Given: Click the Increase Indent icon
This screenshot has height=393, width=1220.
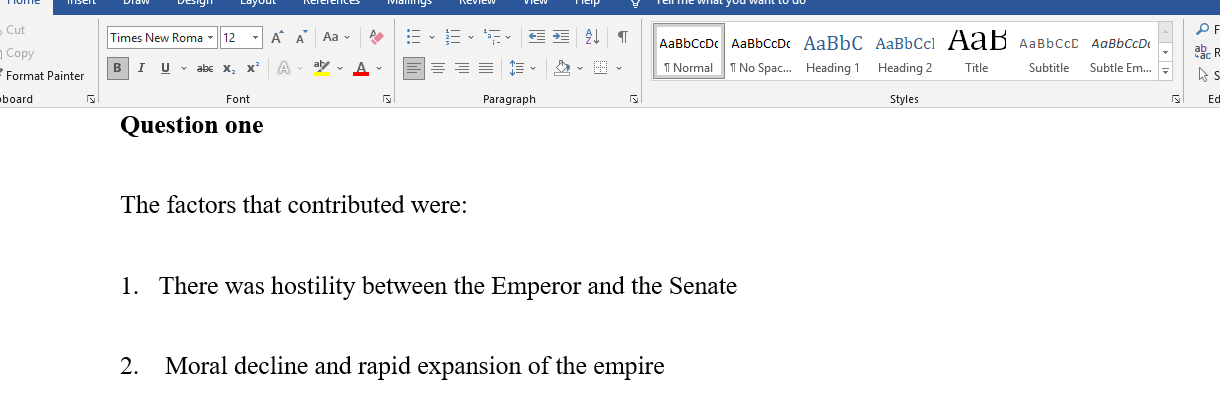Looking at the screenshot, I should pyautogui.click(x=561, y=38).
